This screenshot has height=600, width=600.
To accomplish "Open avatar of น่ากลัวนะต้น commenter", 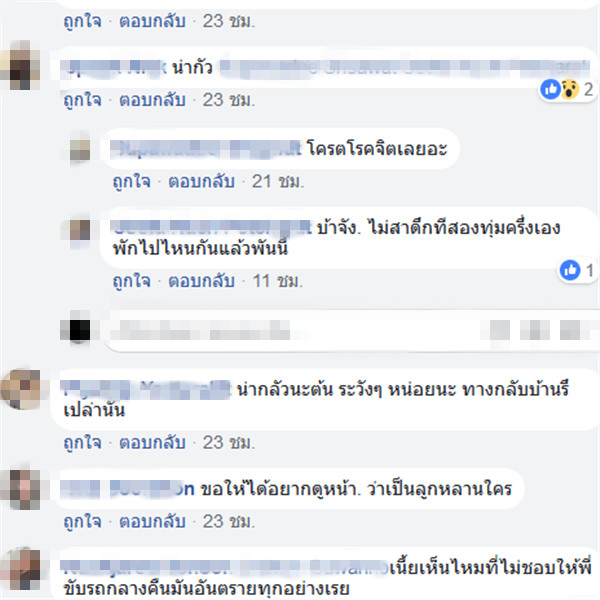I will [20, 390].
